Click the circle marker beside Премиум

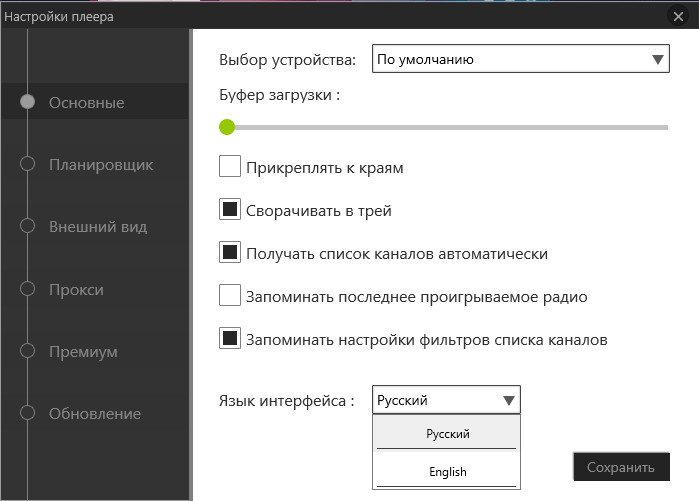coord(27,350)
